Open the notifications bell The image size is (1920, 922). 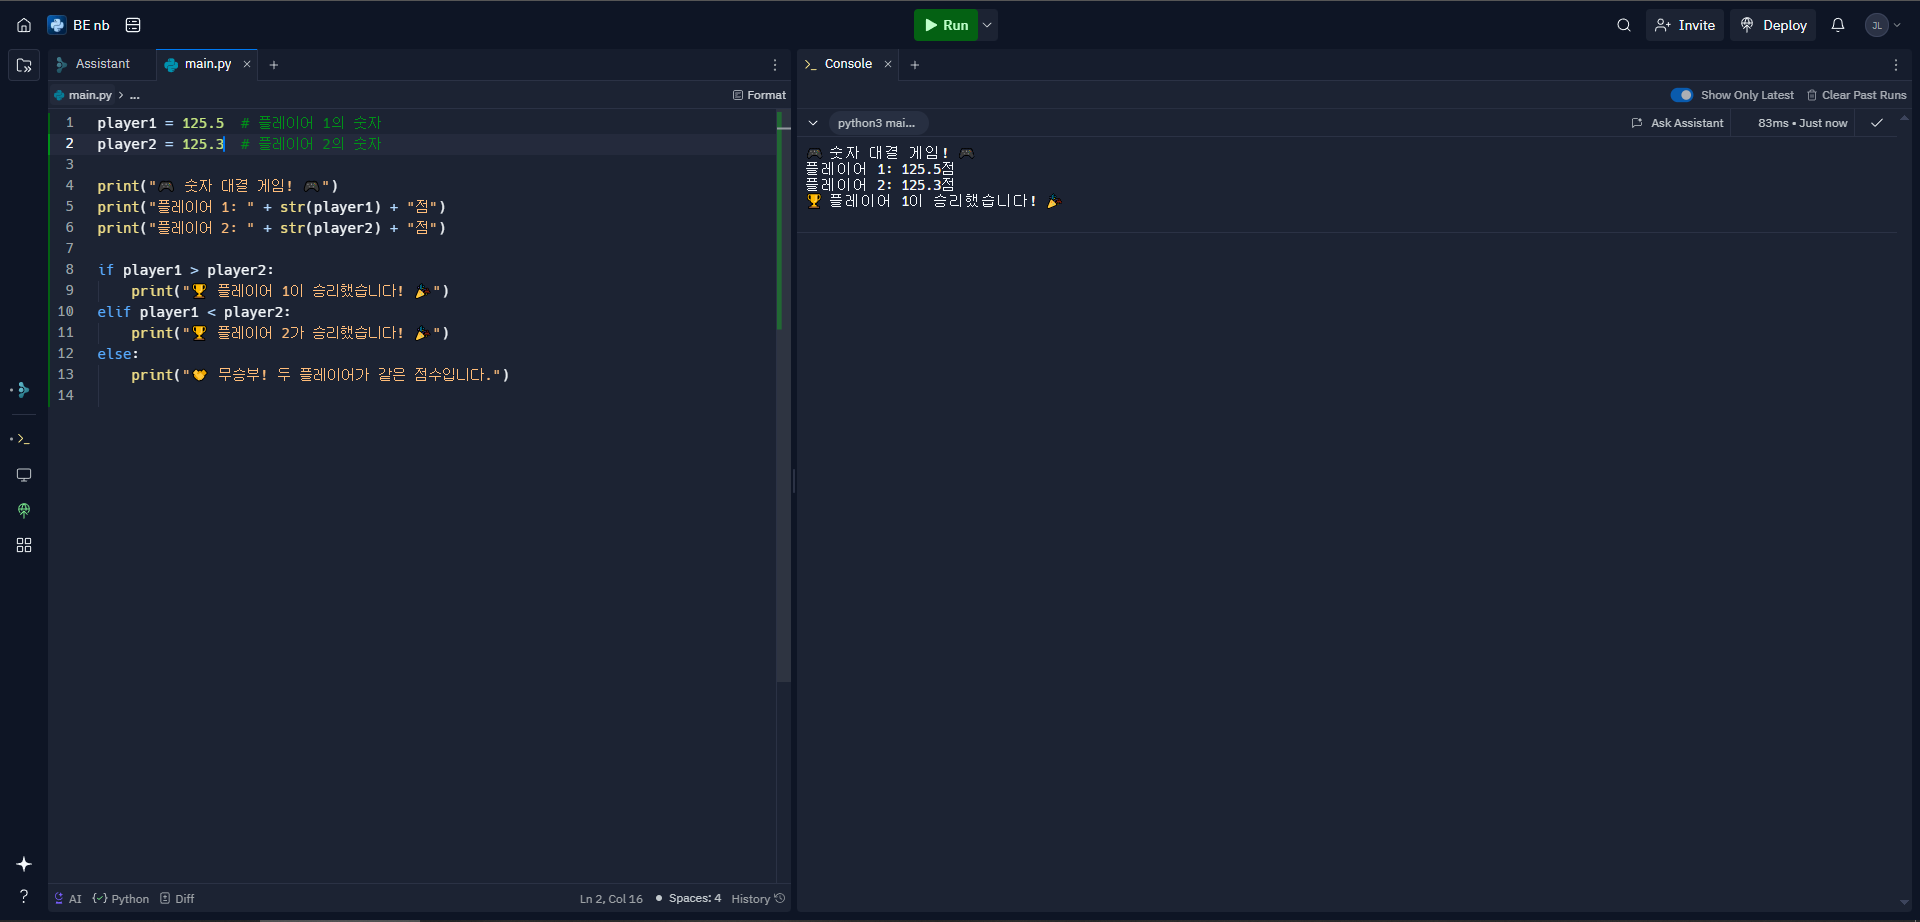(1838, 25)
